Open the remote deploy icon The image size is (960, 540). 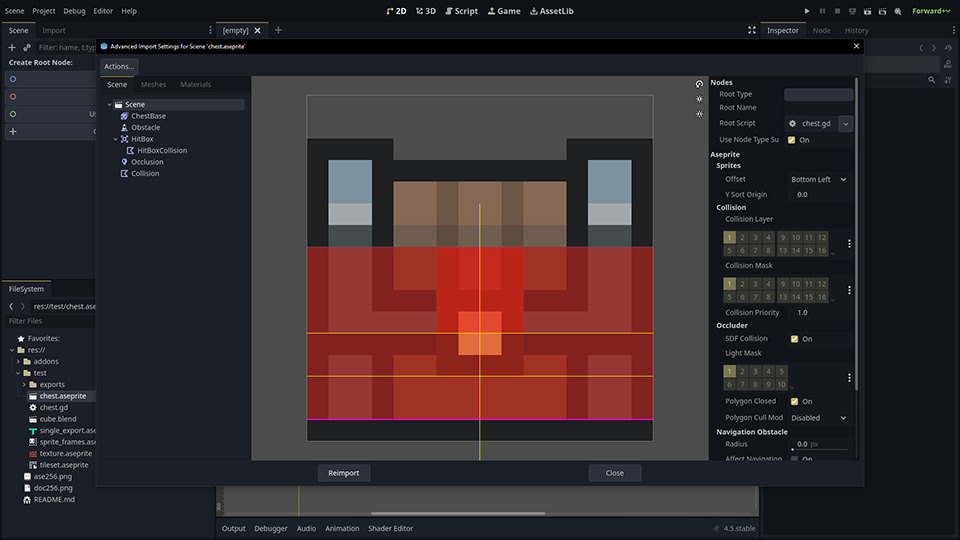[852, 11]
